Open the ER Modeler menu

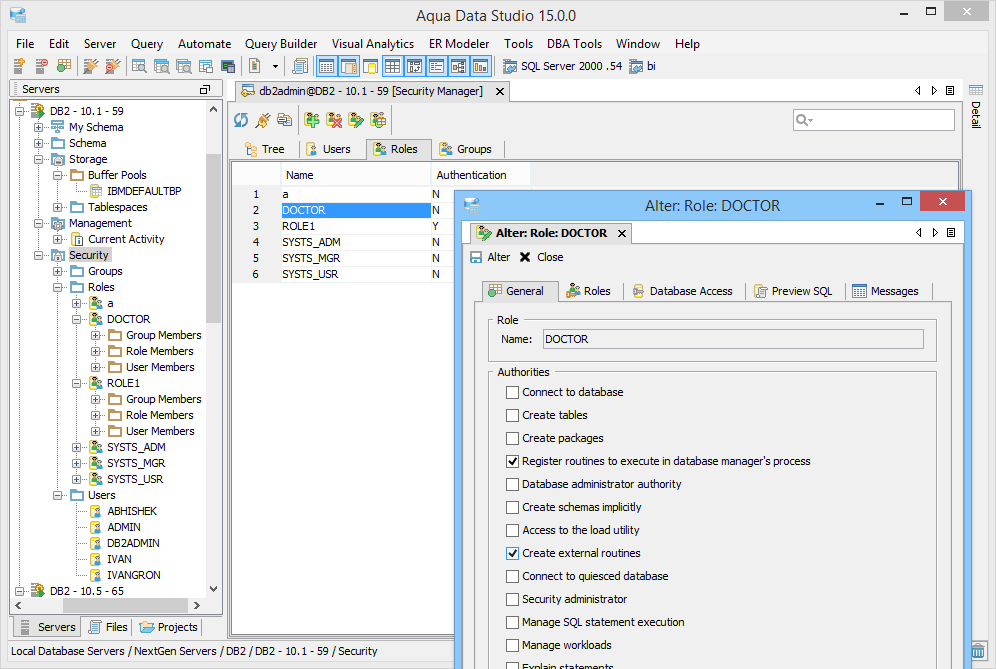(x=459, y=44)
